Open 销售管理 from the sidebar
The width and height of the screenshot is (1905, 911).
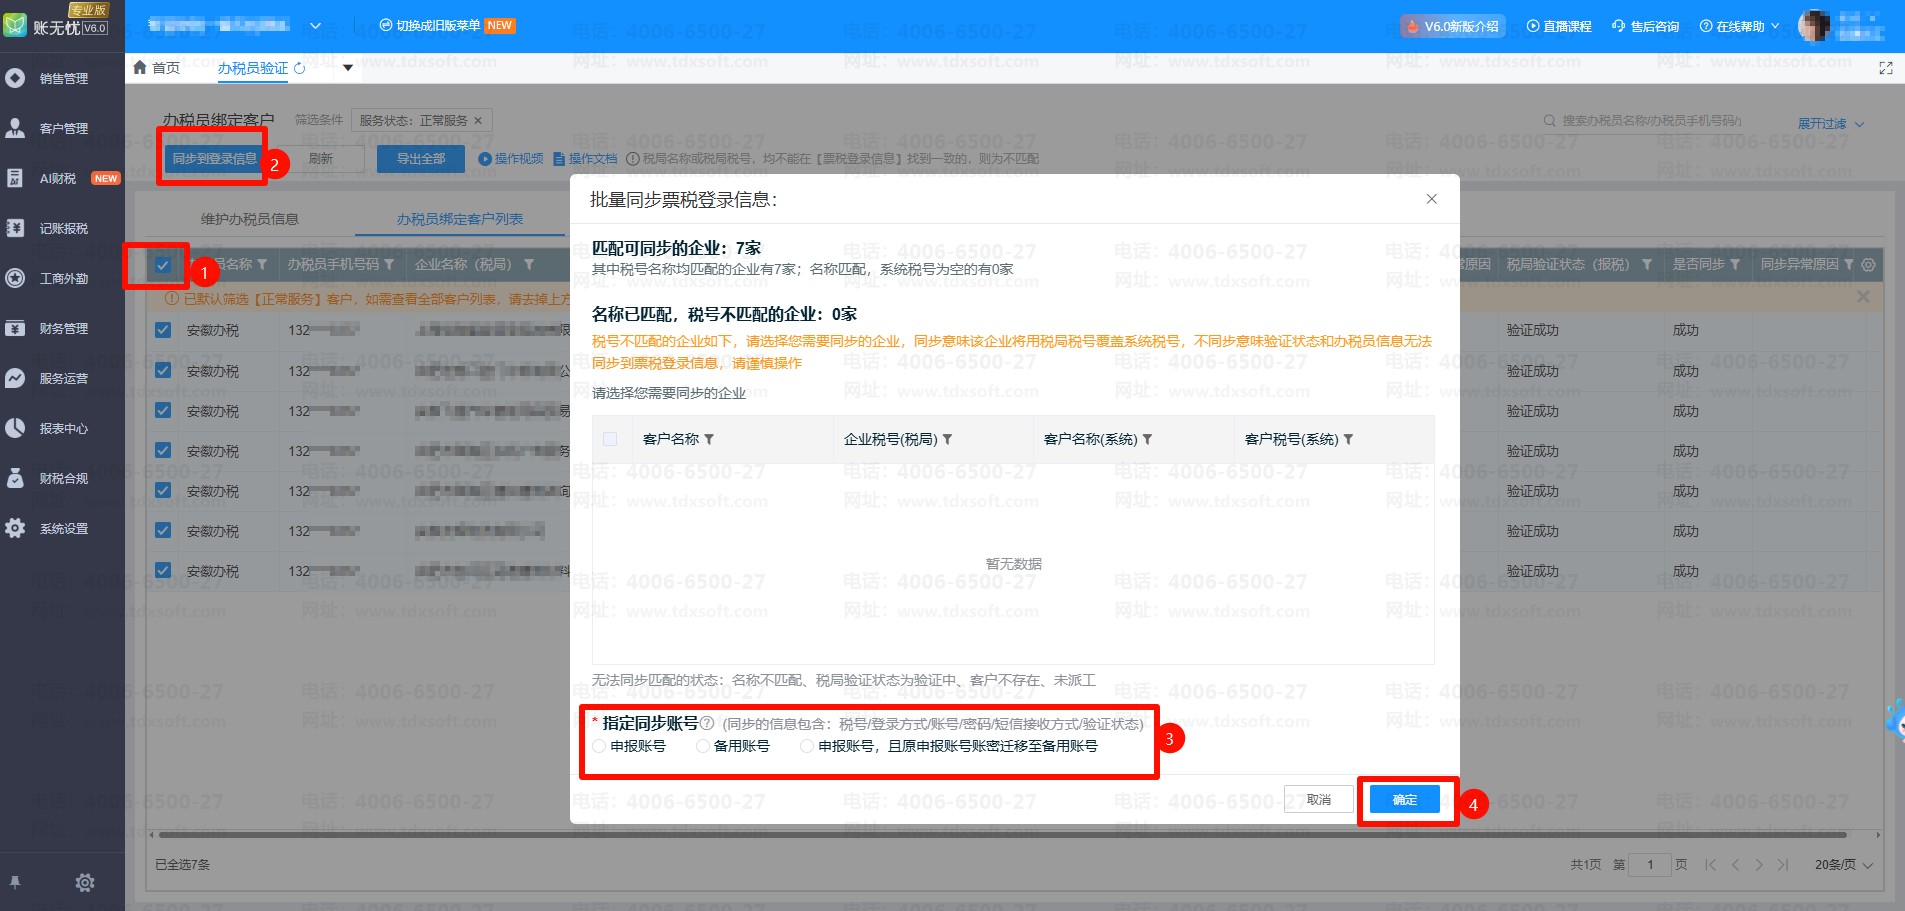[62, 78]
